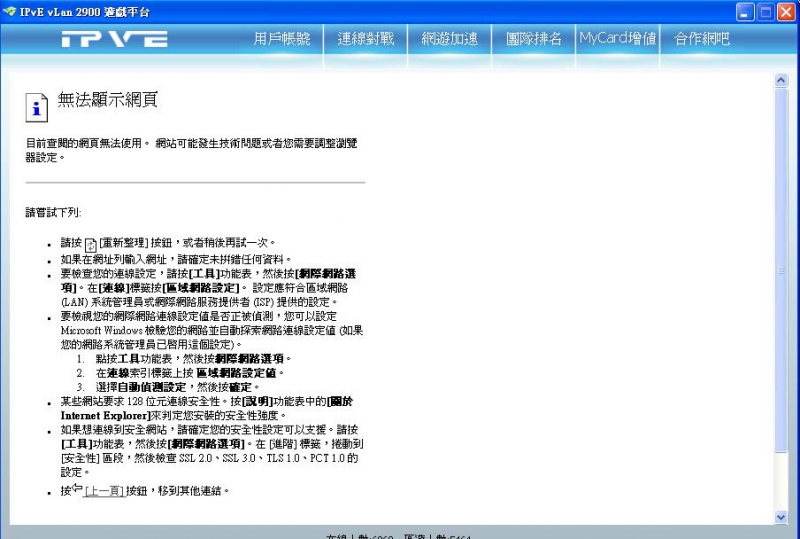
Task: Click the 如果在網址列輸入網址 bullet line
Action: [x=176, y=259]
